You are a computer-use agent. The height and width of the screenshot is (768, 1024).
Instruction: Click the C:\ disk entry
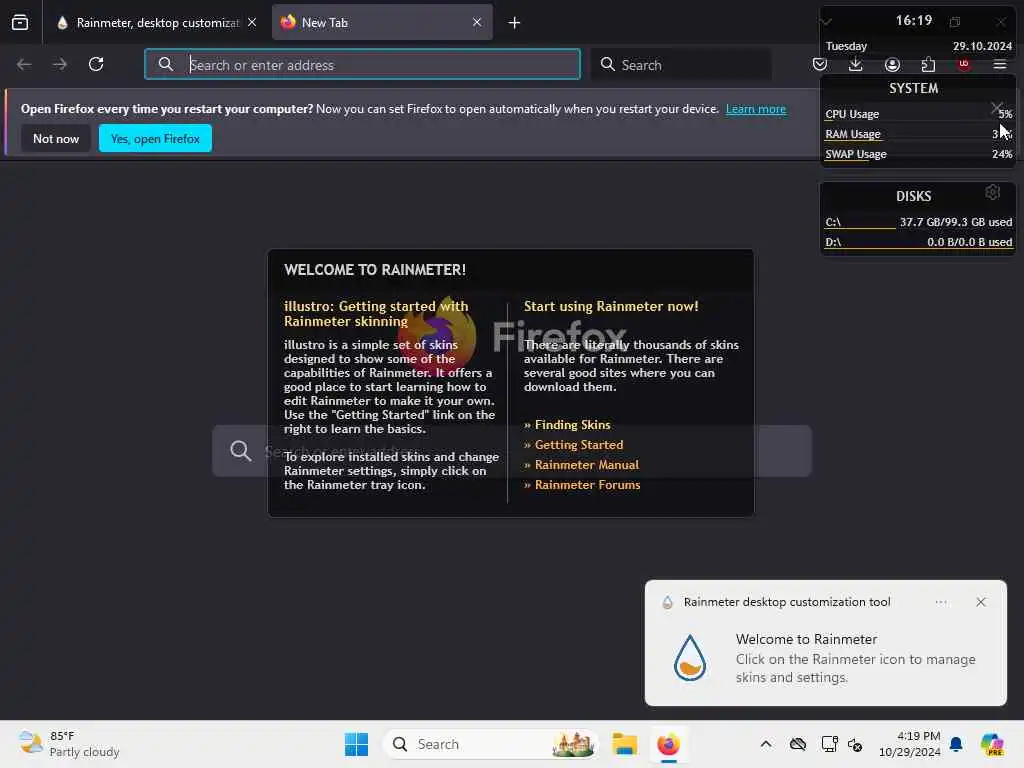pyautogui.click(x=918, y=222)
